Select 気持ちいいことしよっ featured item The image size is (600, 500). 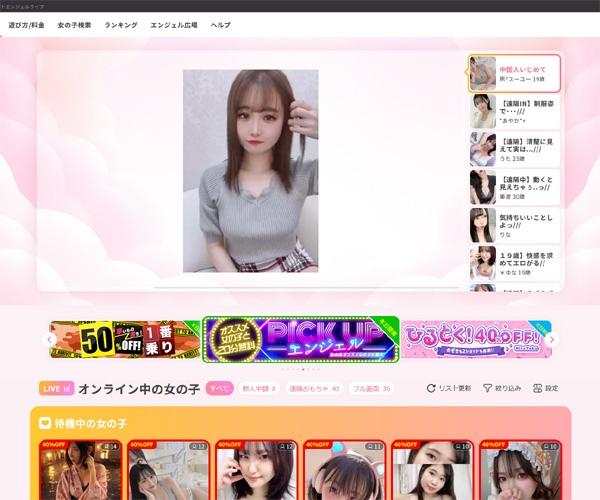click(x=514, y=225)
